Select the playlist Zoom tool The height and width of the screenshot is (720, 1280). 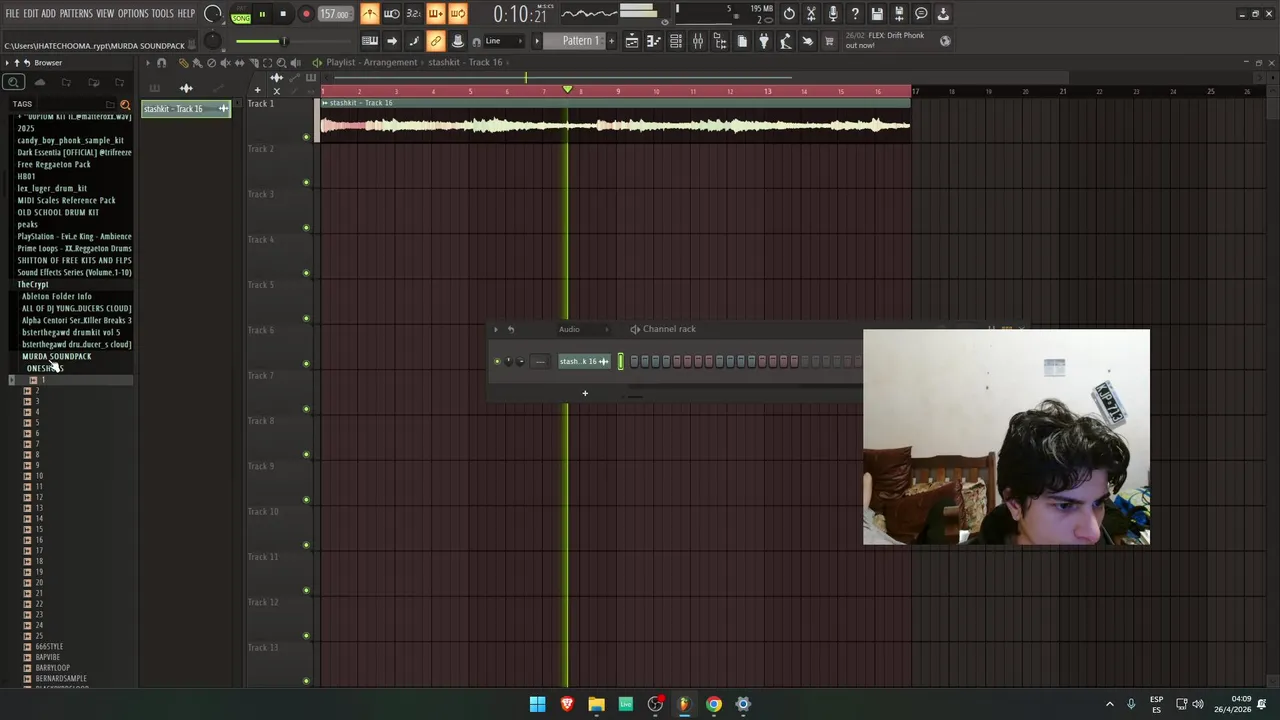281,62
